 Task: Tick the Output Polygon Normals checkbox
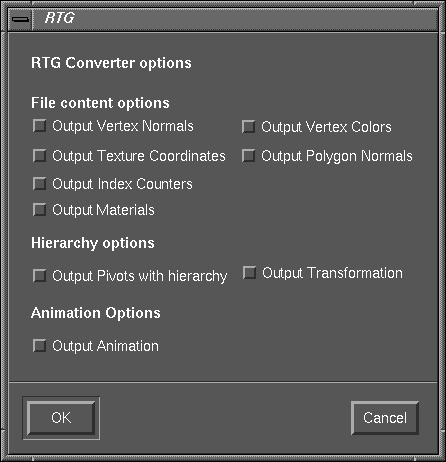248,156
